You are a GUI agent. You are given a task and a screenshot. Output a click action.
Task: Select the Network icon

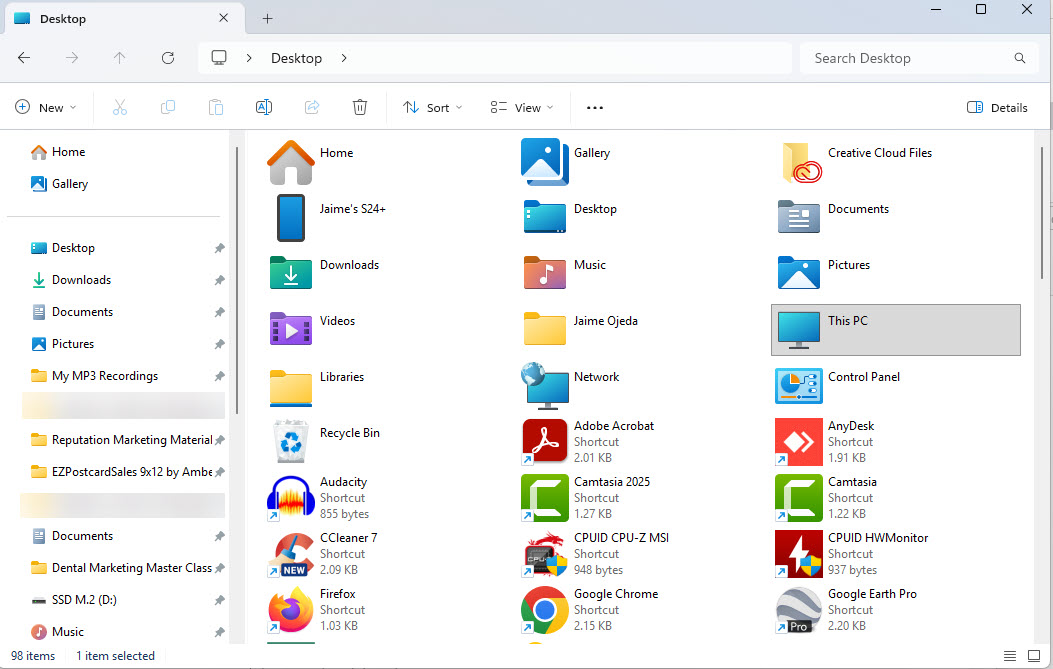(x=545, y=386)
